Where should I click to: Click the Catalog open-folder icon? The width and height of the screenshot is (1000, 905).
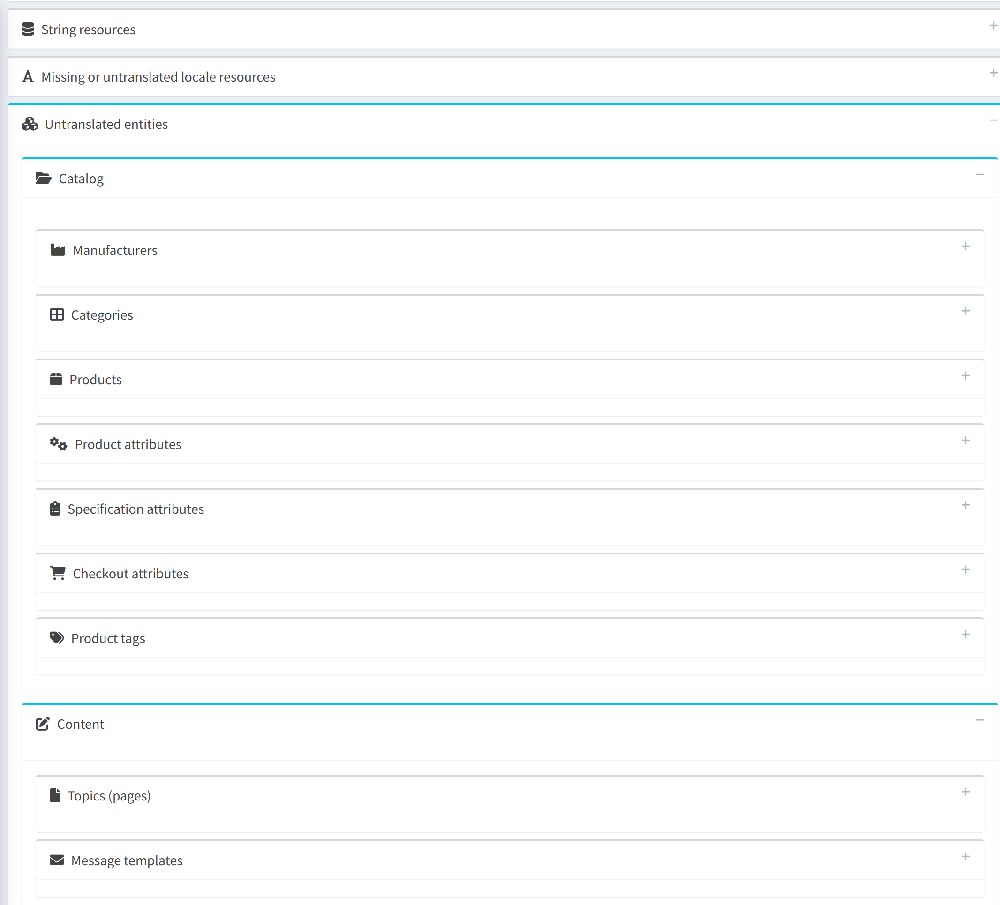pyautogui.click(x=43, y=178)
